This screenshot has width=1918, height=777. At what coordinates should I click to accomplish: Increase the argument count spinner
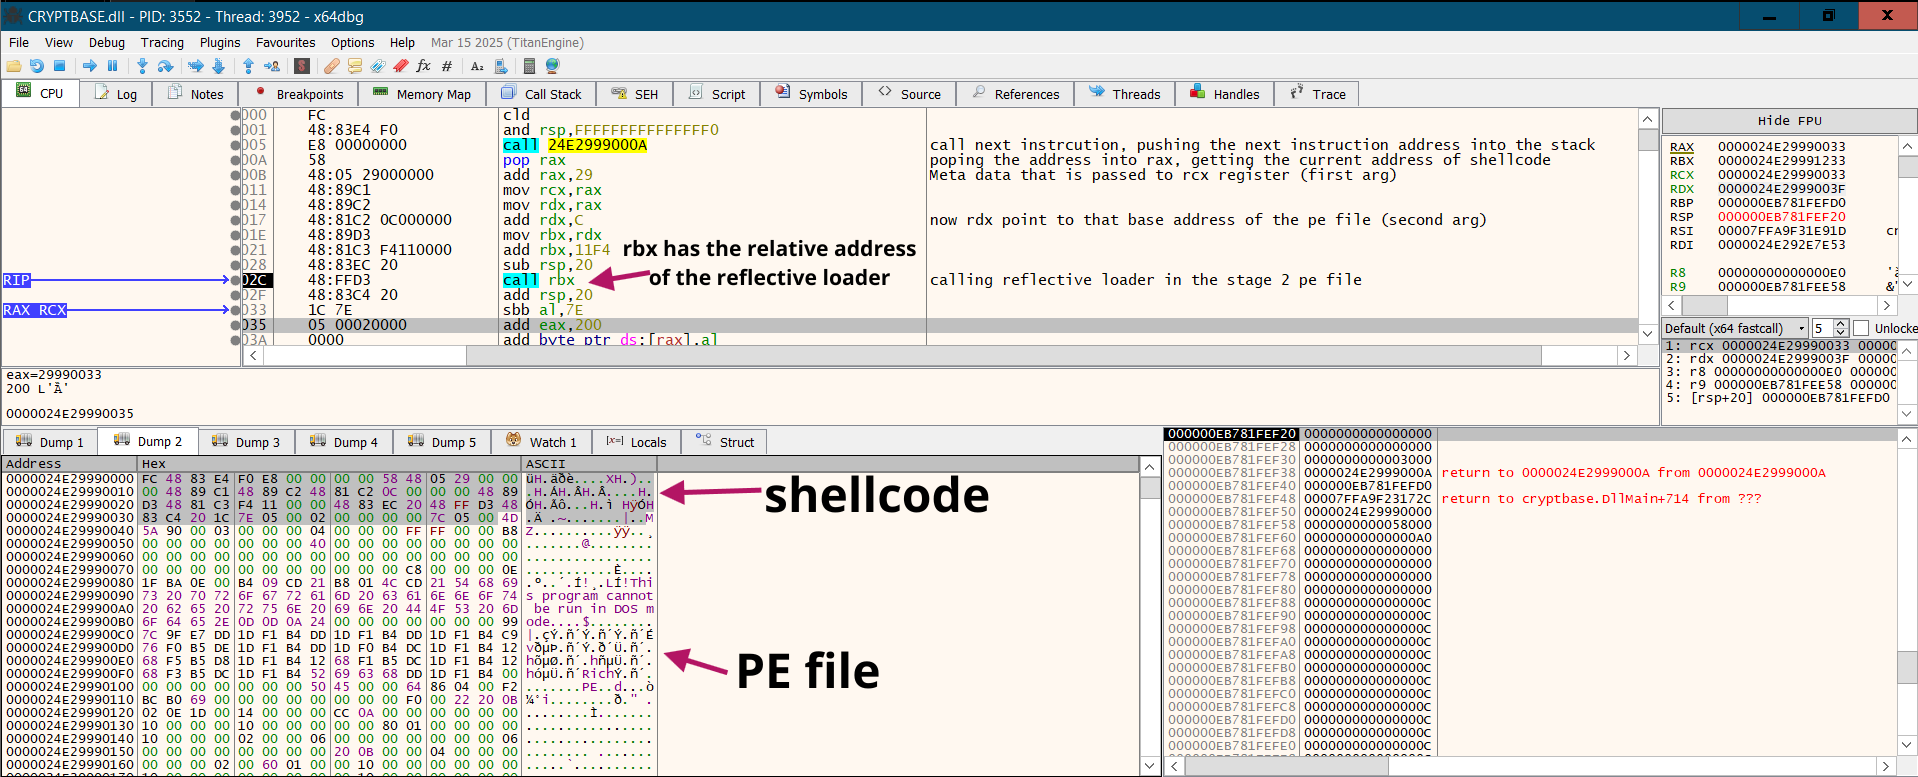tap(1841, 324)
